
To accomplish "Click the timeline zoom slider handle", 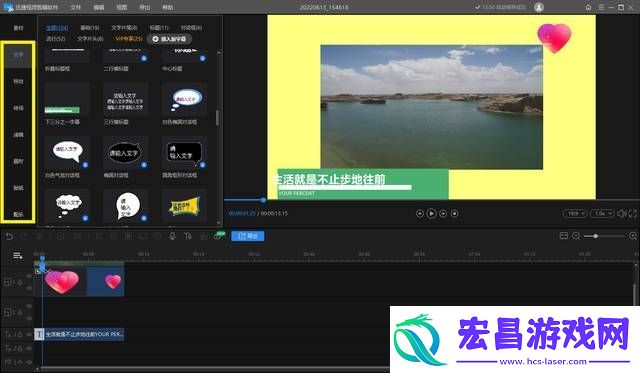I will 596,236.
